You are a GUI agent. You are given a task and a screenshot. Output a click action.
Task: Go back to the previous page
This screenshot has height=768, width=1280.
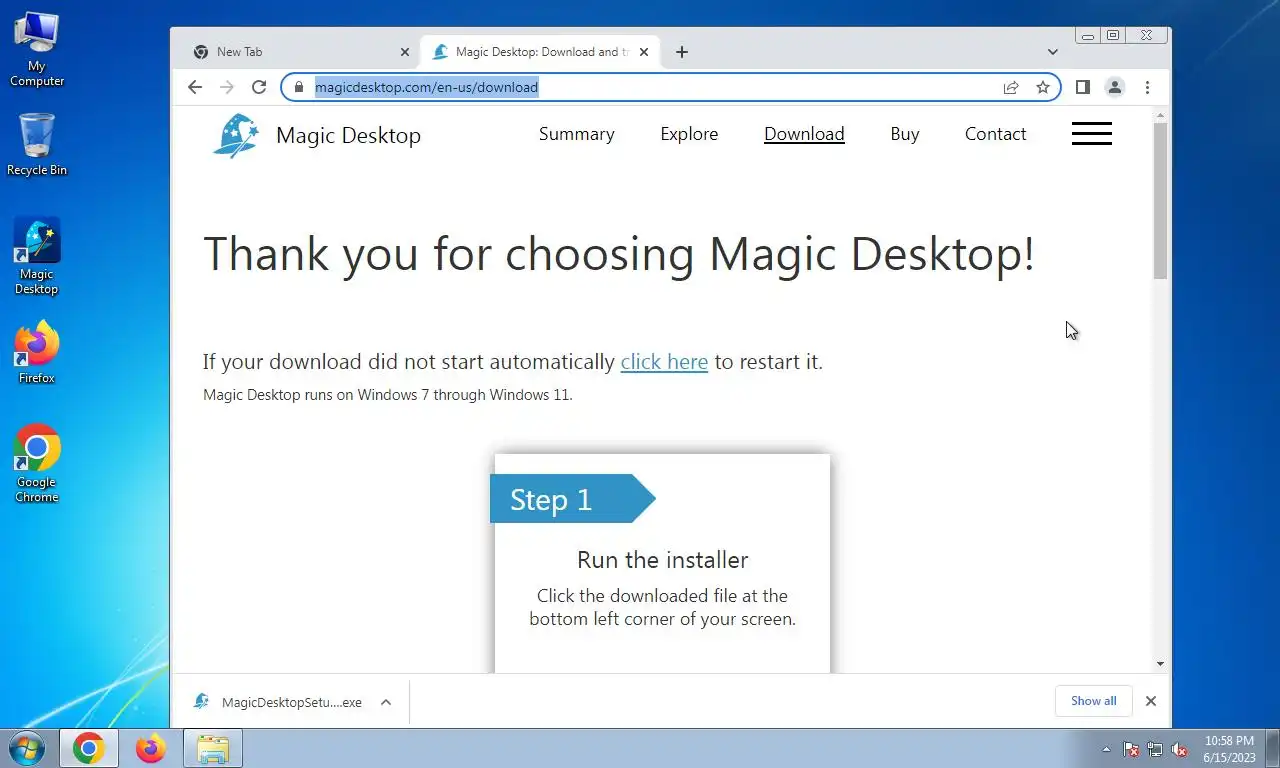coord(195,87)
